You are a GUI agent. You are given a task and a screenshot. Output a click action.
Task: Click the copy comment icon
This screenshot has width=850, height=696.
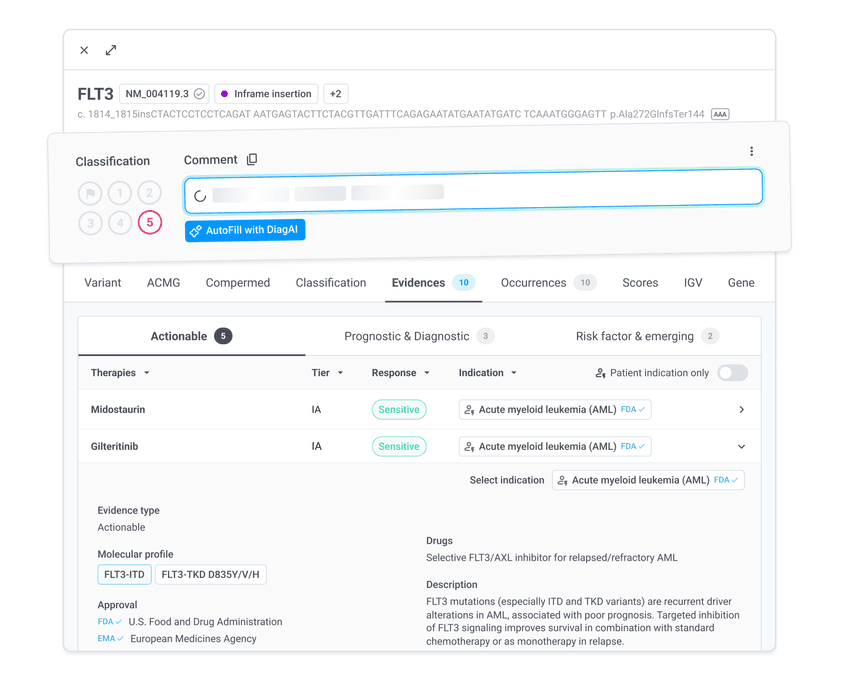pyautogui.click(x=252, y=160)
